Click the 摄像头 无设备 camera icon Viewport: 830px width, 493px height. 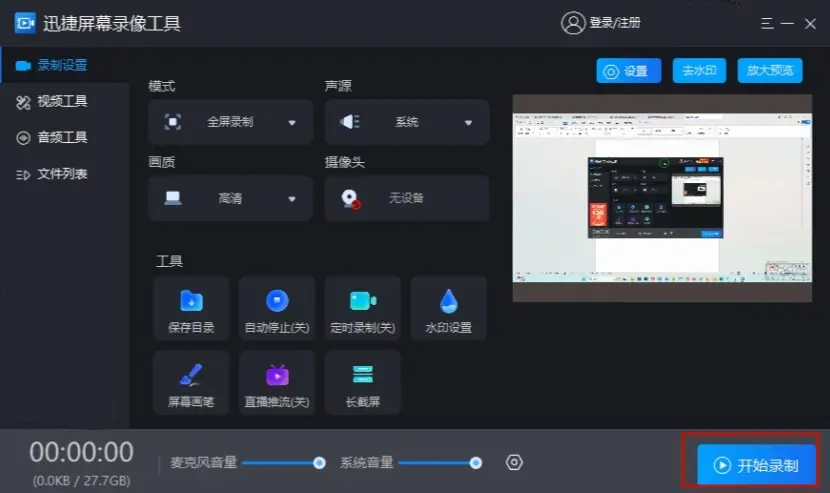click(x=350, y=198)
